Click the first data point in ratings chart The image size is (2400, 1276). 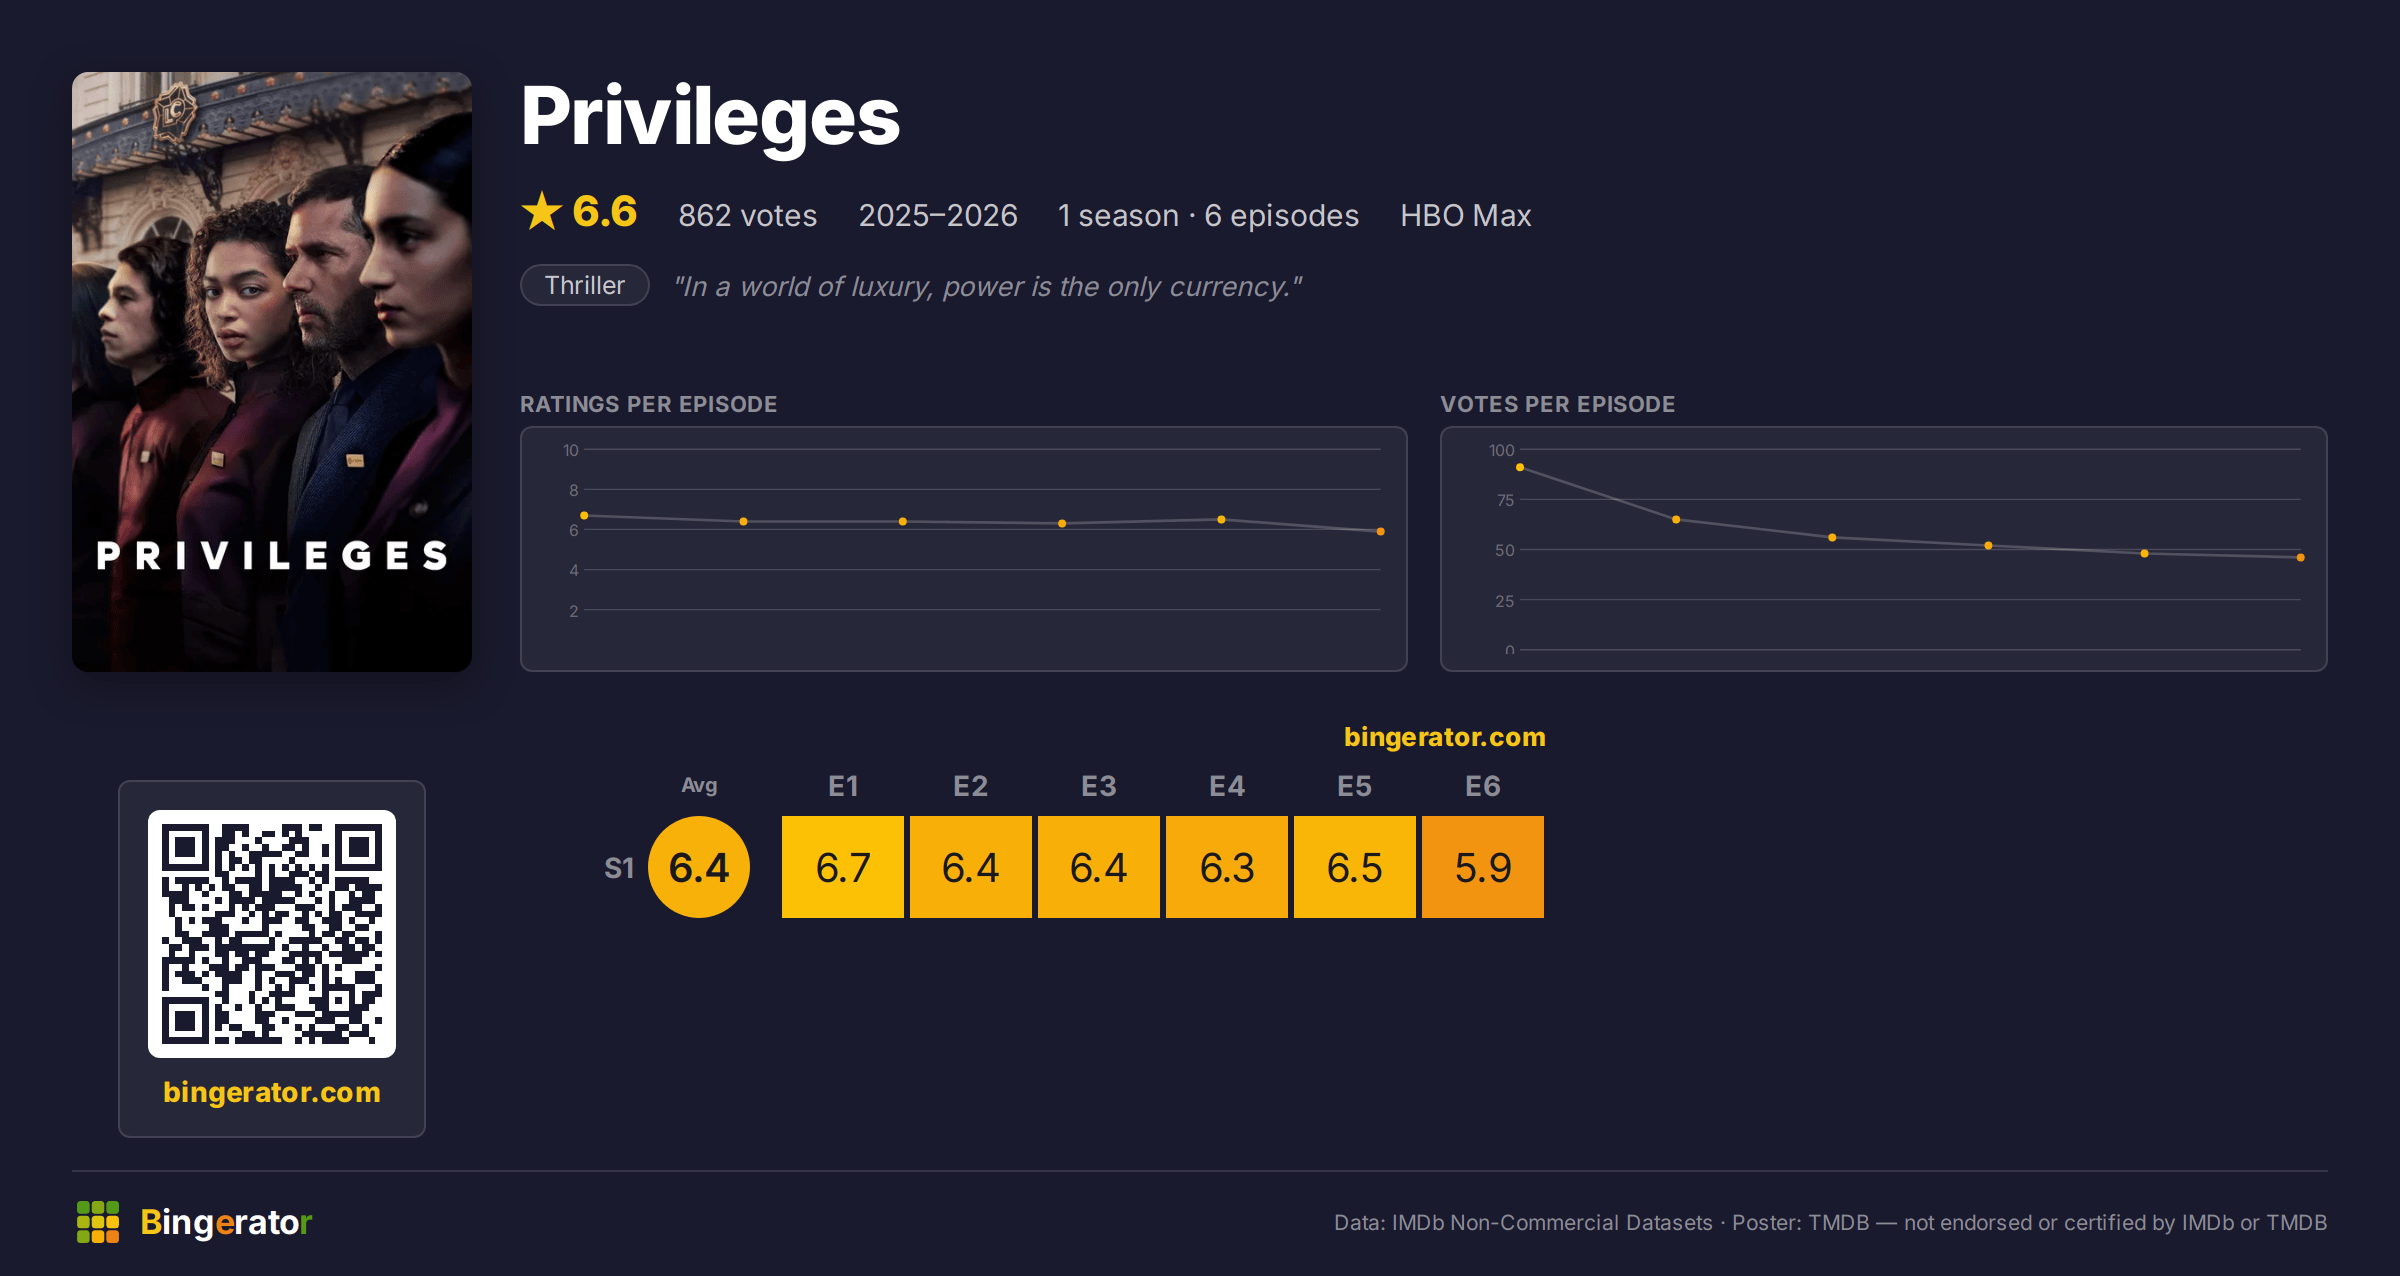pos(584,516)
